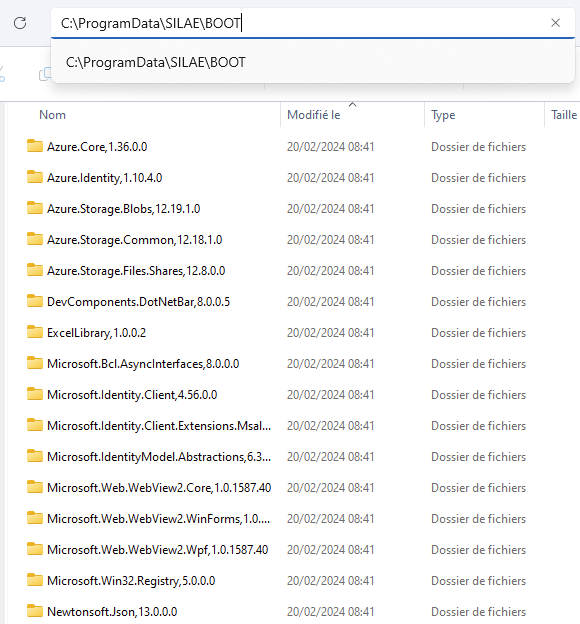Select the Microsoft.Identity.Client,4.56.0.0 folder name
Viewport: 580px width, 624px height.
pyautogui.click(x=132, y=395)
